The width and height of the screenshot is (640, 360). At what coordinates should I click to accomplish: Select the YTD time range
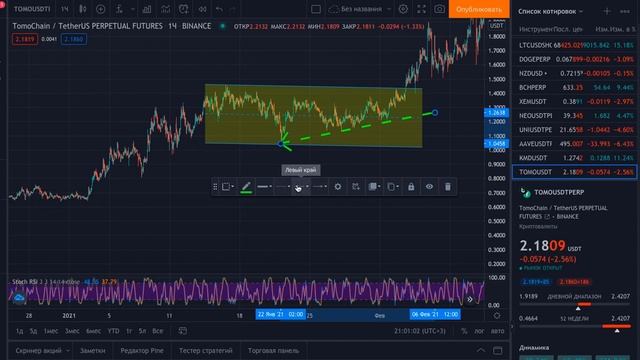pyautogui.click(x=113, y=331)
